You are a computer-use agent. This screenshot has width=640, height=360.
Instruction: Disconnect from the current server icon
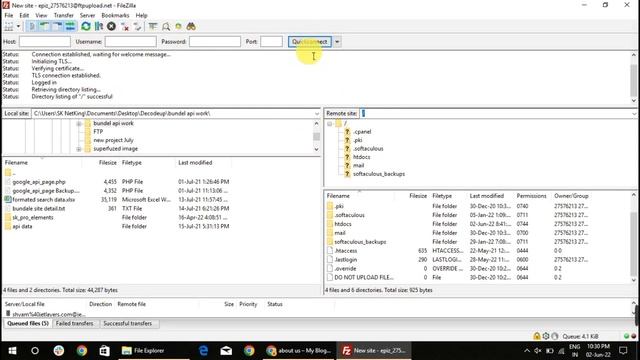pyautogui.click(x=125, y=27)
